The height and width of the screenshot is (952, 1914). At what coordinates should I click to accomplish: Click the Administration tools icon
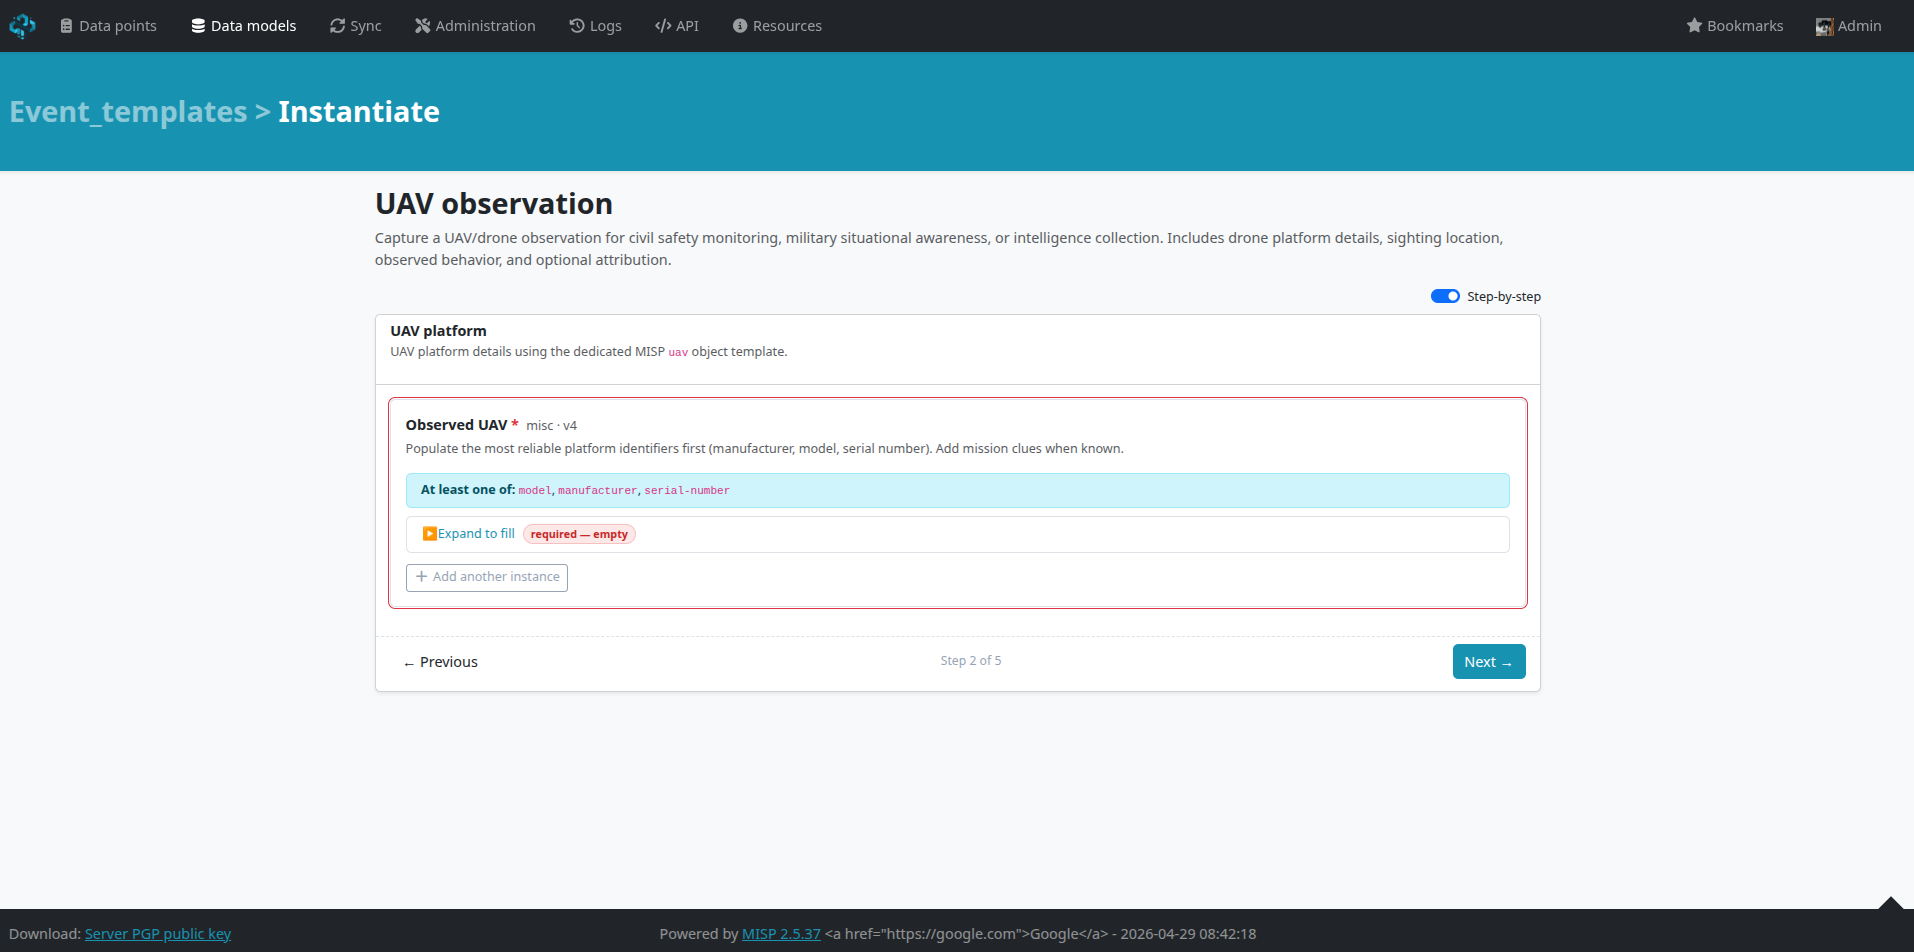tap(422, 26)
